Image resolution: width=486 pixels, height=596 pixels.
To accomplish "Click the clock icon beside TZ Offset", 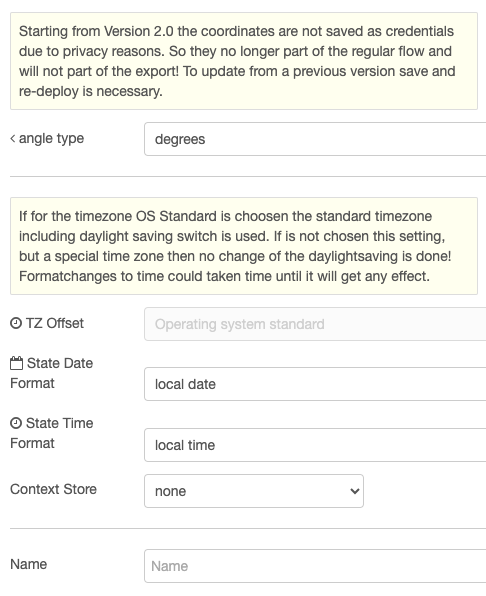I will pos(16,323).
